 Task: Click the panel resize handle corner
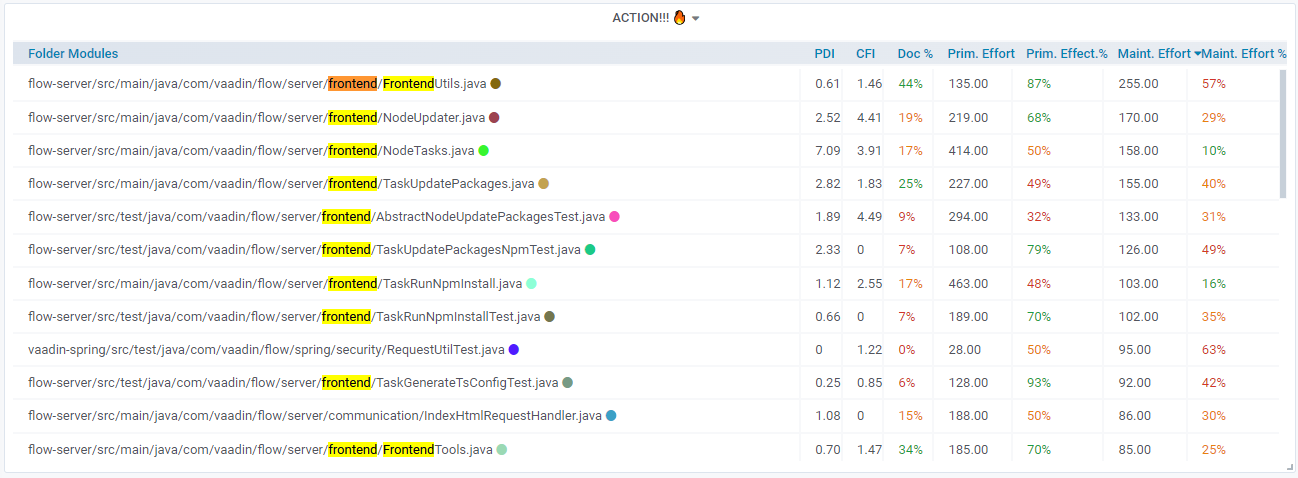tap(1288, 467)
